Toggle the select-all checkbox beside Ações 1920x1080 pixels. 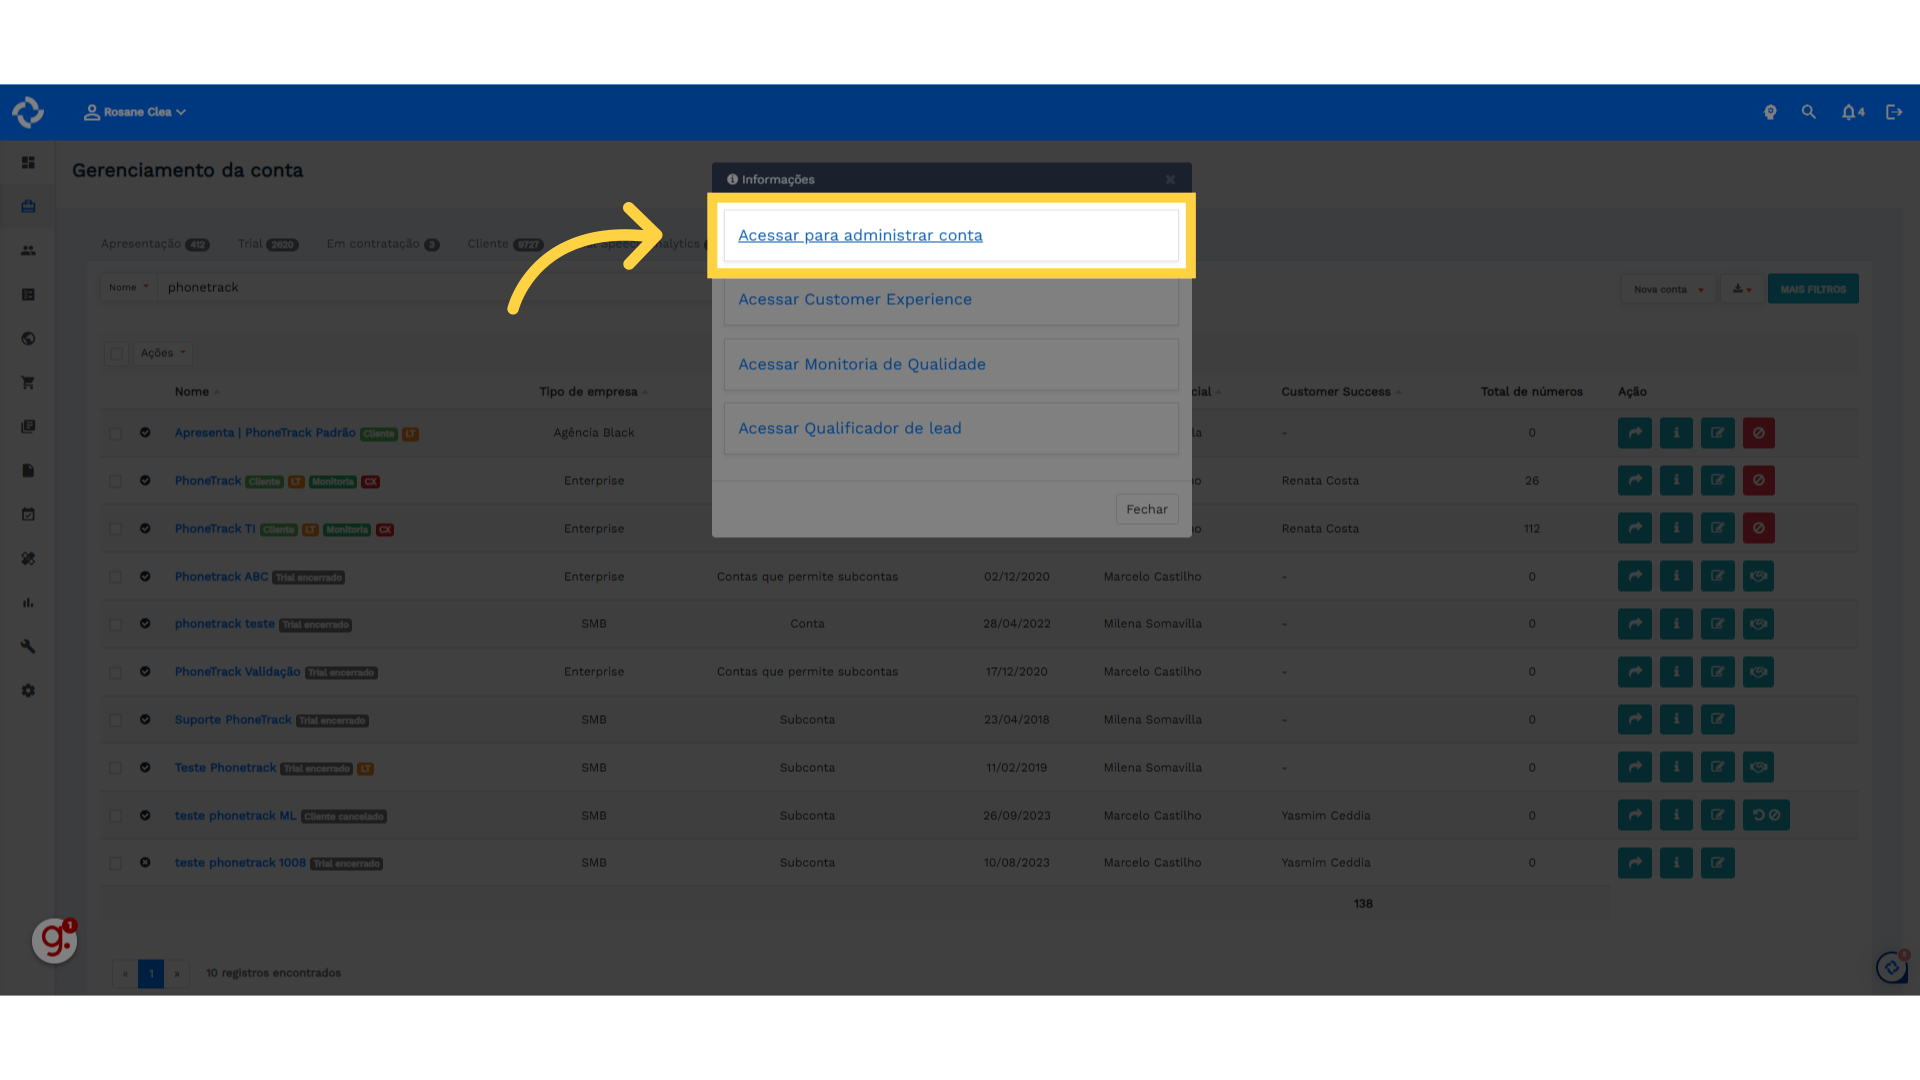click(x=117, y=353)
